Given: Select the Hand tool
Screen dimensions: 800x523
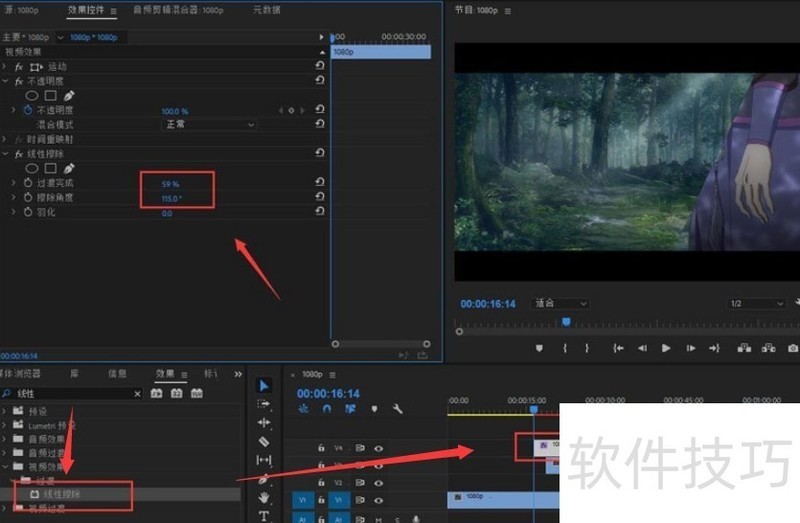Looking at the screenshot, I should point(264,497).
